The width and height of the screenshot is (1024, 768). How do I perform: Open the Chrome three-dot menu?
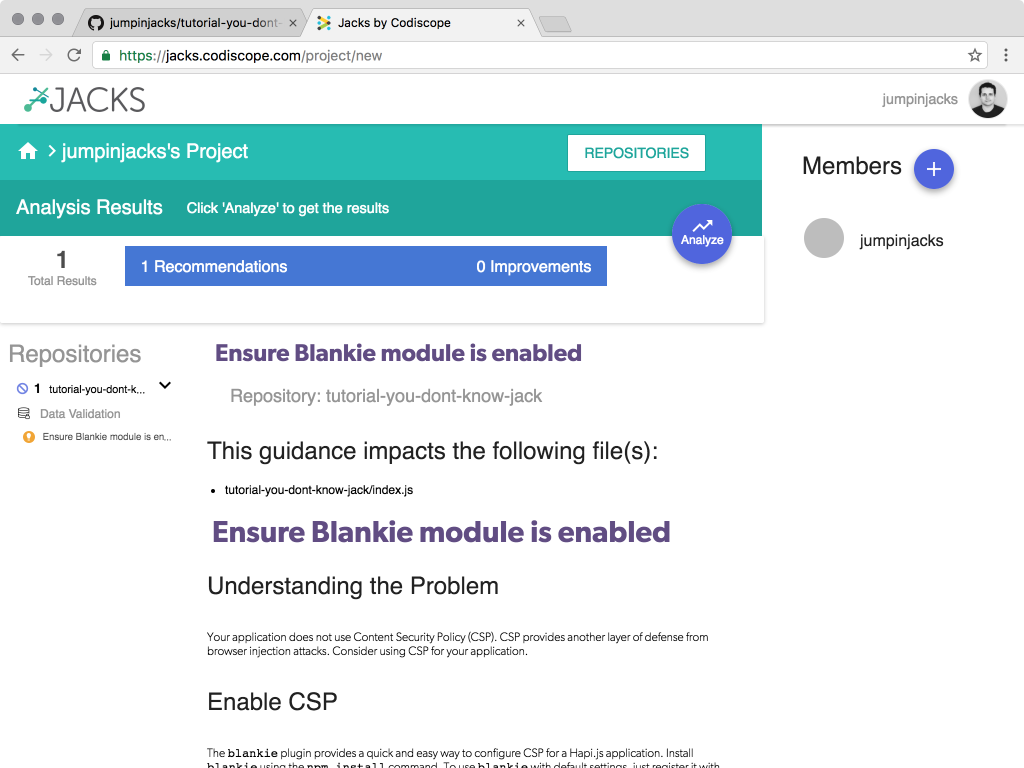(1006, 56)
